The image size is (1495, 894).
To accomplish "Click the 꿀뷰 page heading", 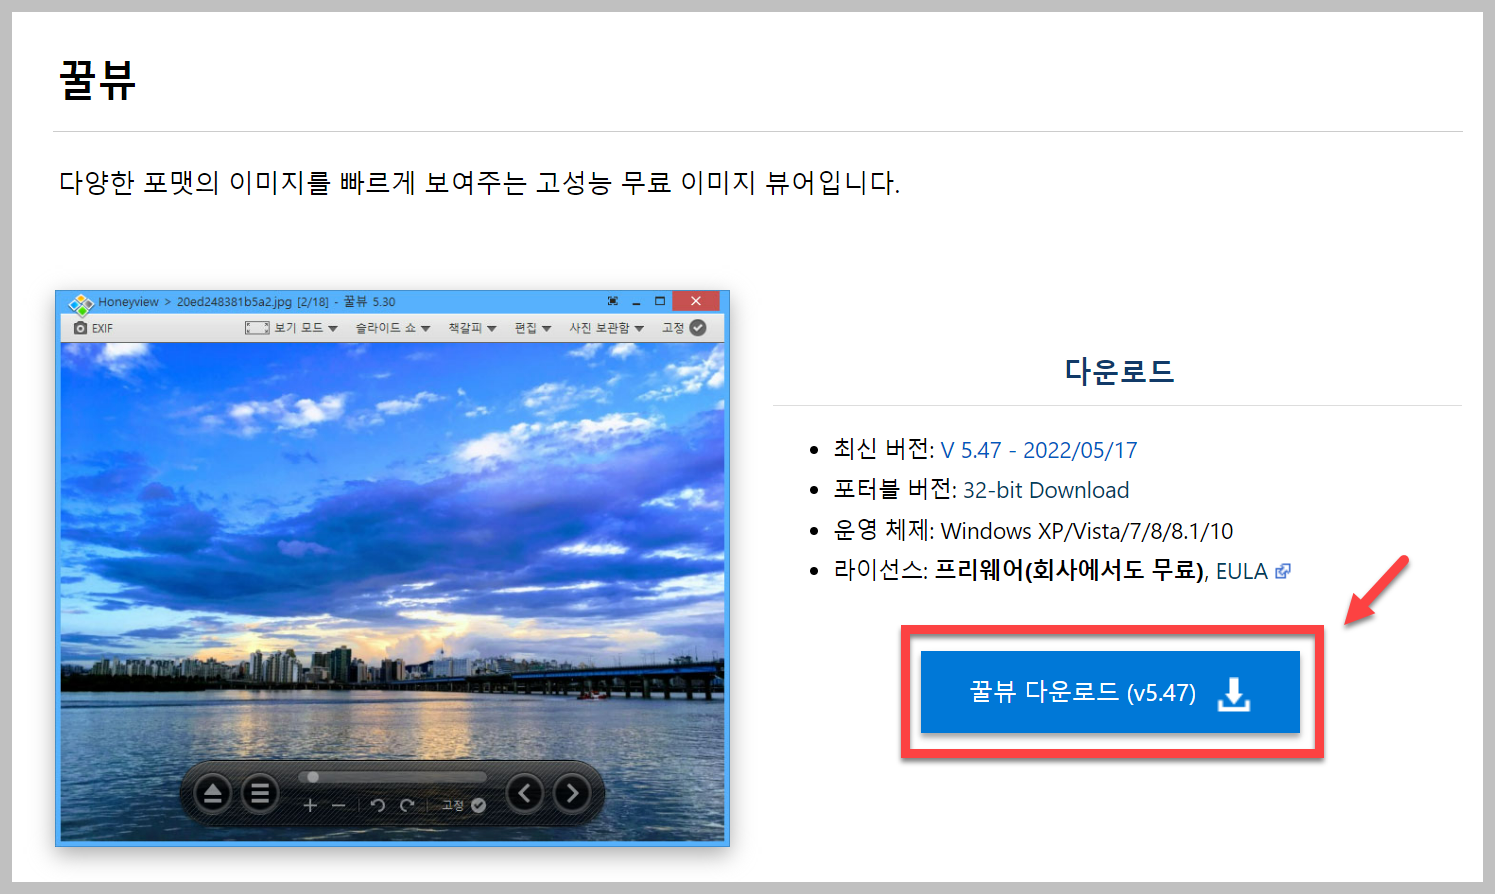I will pos(97,80).
